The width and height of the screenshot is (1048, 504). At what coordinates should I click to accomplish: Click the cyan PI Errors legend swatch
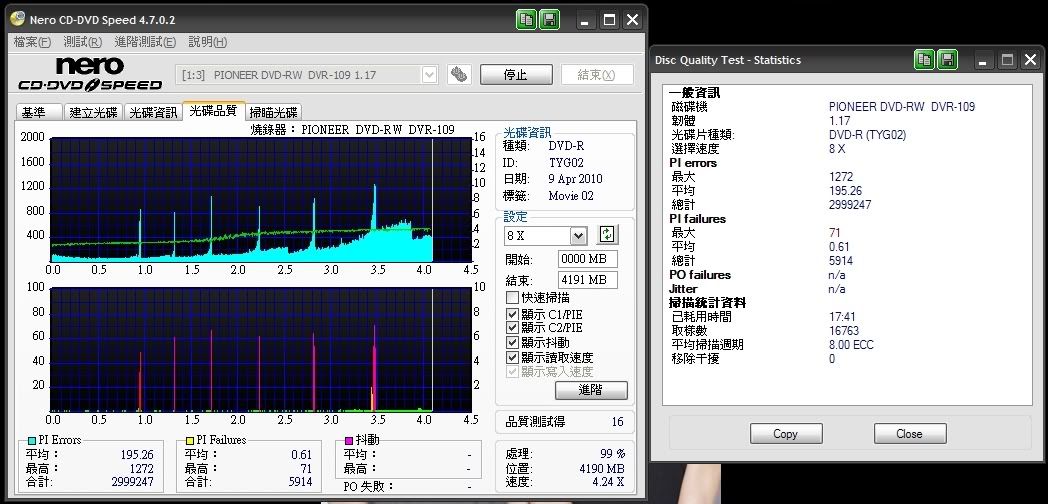[x=31, y=441]
